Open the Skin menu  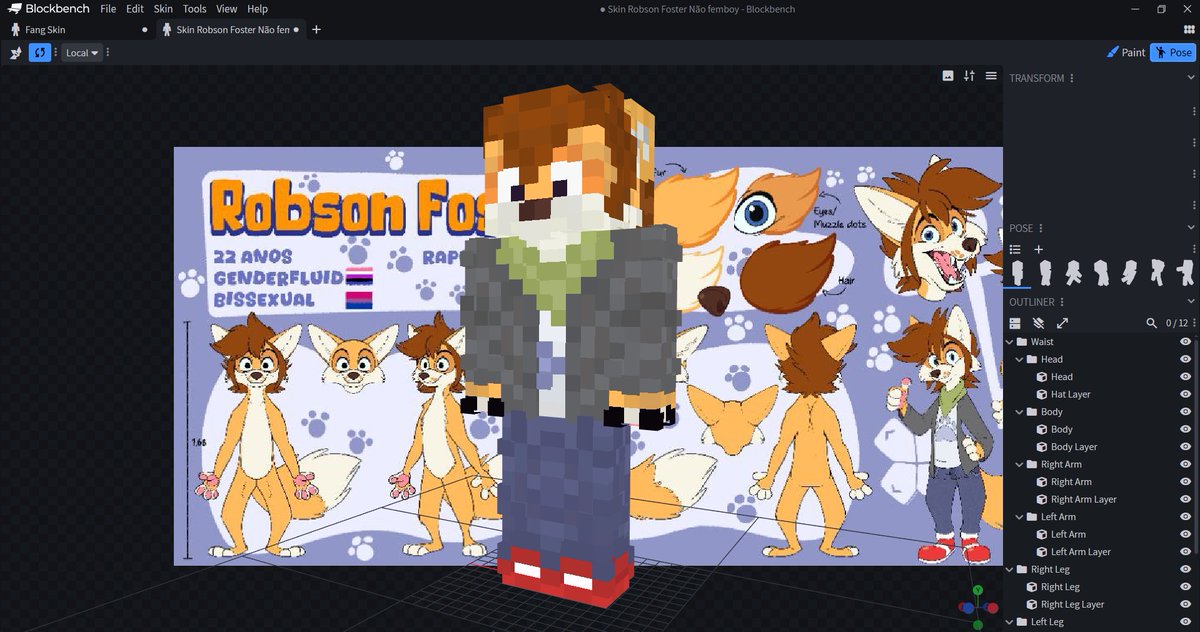click(x=163, y=9)
